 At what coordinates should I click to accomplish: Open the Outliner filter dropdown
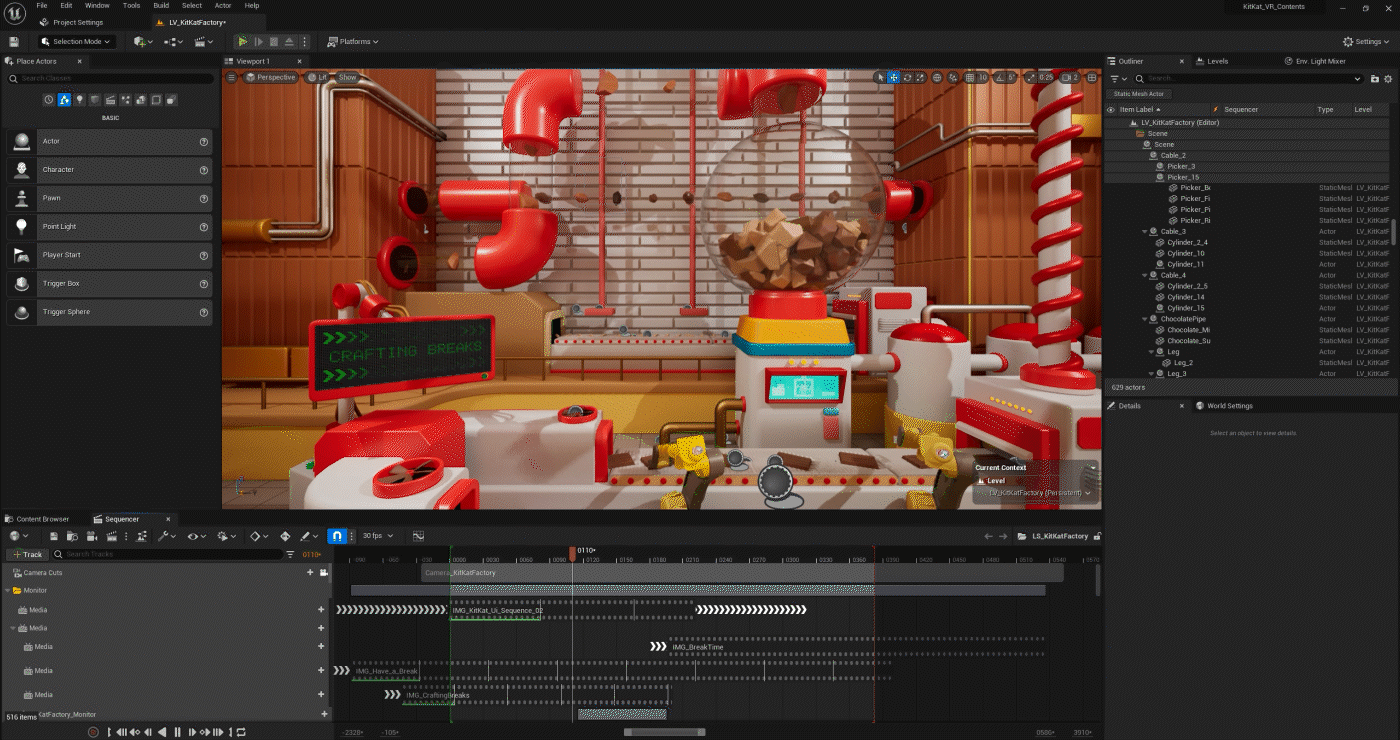click(x=1118, y=78)
